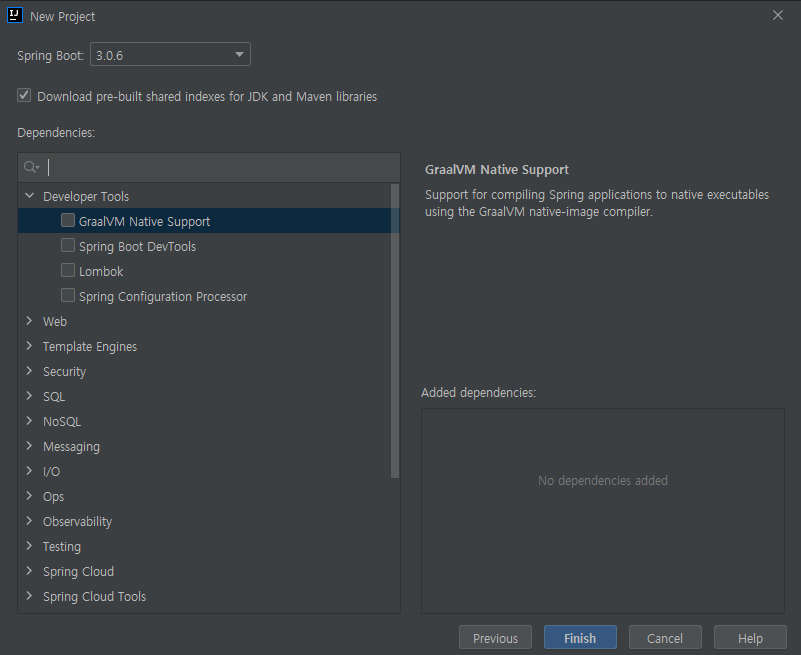Check Spring Boot DevTools dependency

(68, 245)
